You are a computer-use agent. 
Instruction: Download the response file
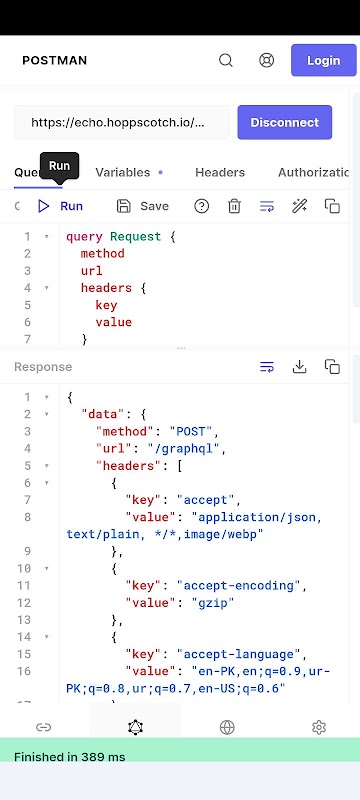tap(299, 367)
